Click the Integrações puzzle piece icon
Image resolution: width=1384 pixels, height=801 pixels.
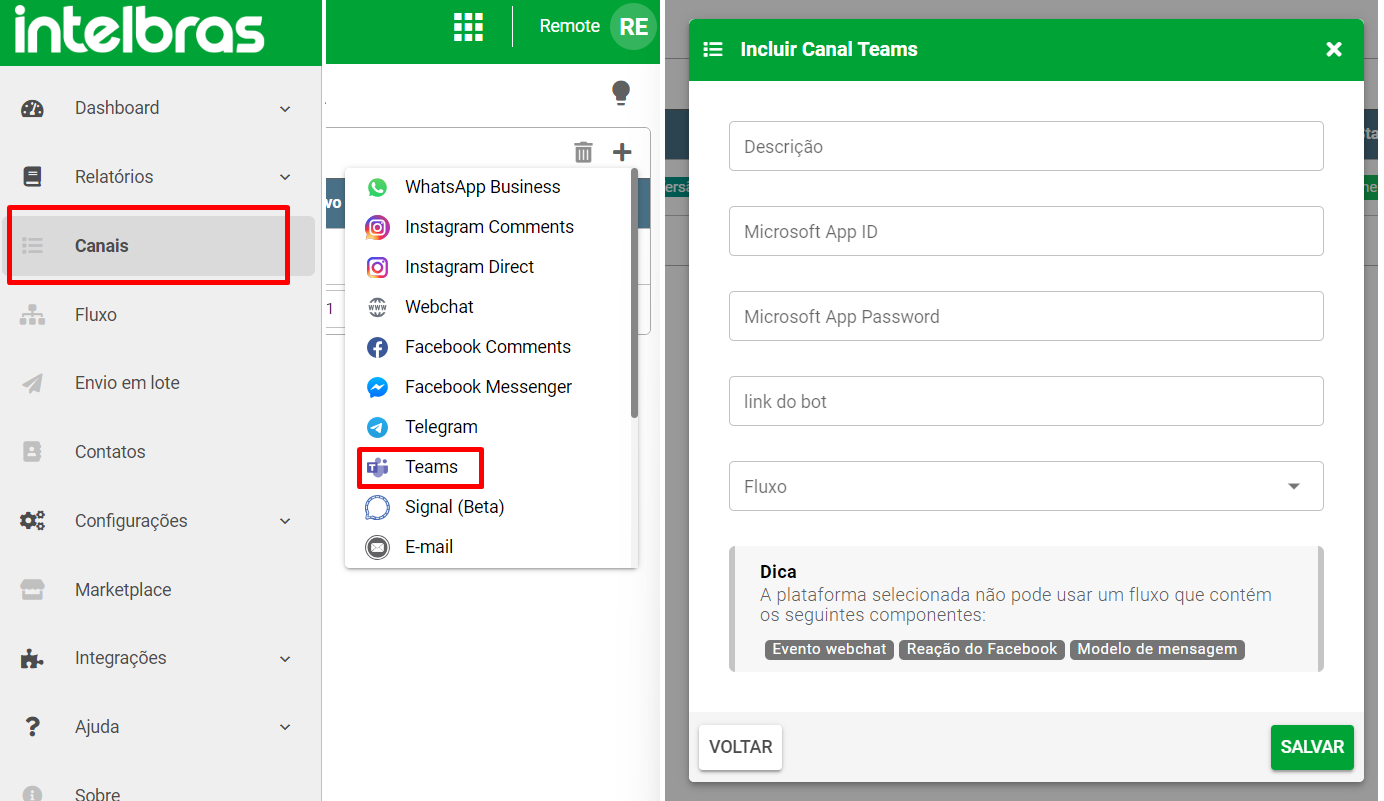pyautogui.click(x=33, y=659)
